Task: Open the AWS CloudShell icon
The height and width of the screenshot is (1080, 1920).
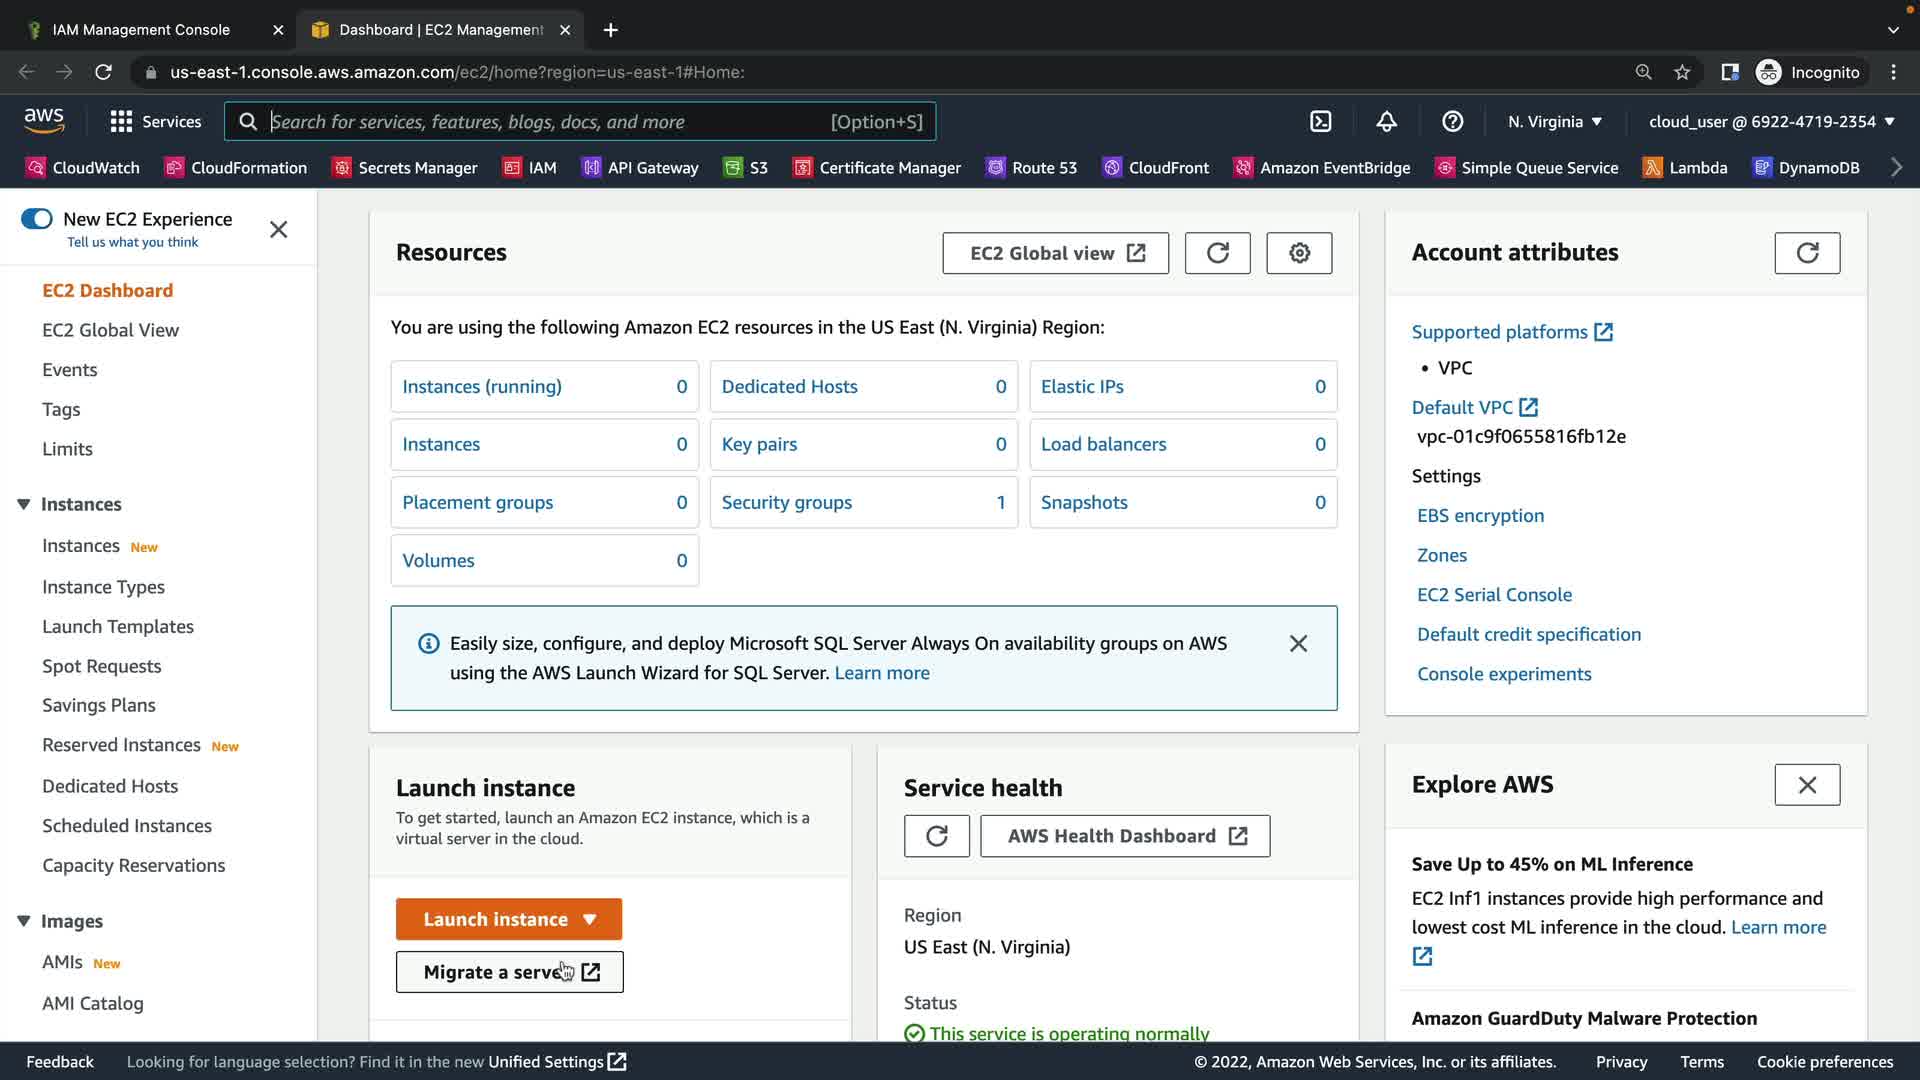Action: [1320, 122]
